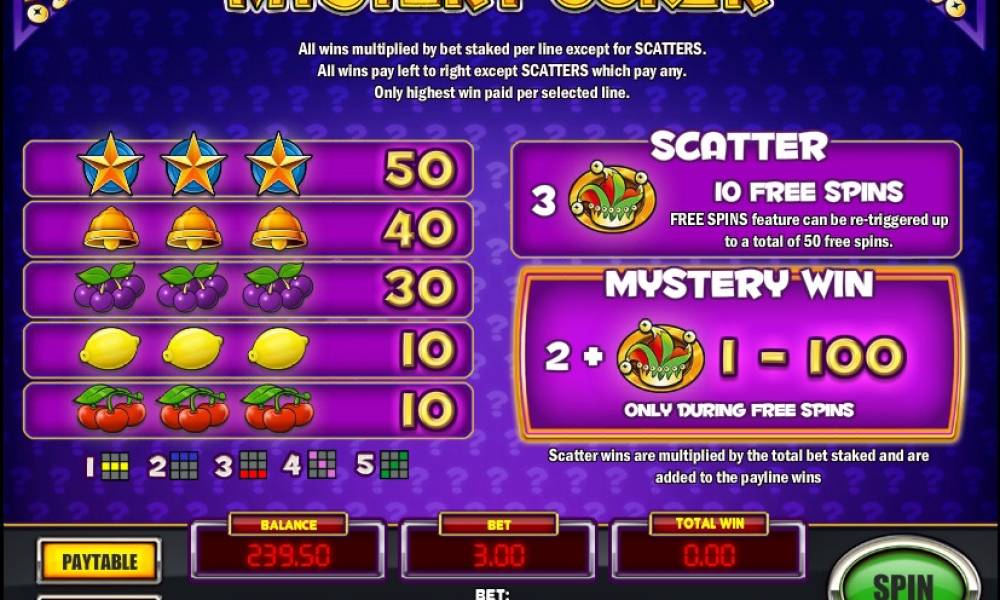Click the middle red cherries symbol
The height and width of the screenshot is (600, 1000).
pos(194,407)
